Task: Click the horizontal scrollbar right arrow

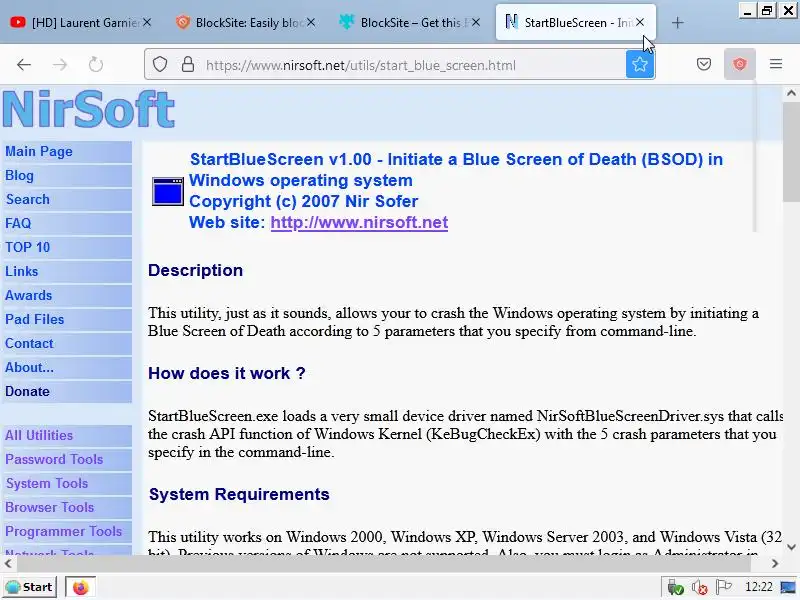Action: click(775, 563)
